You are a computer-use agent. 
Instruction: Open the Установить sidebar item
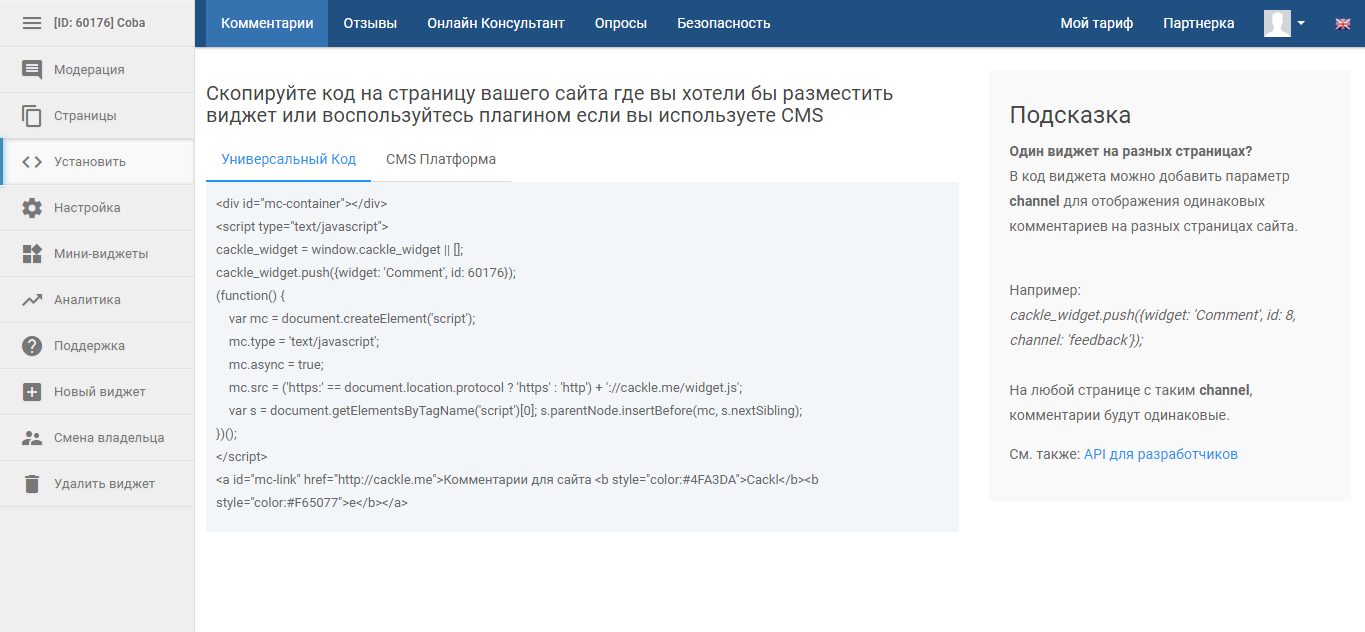90,162
